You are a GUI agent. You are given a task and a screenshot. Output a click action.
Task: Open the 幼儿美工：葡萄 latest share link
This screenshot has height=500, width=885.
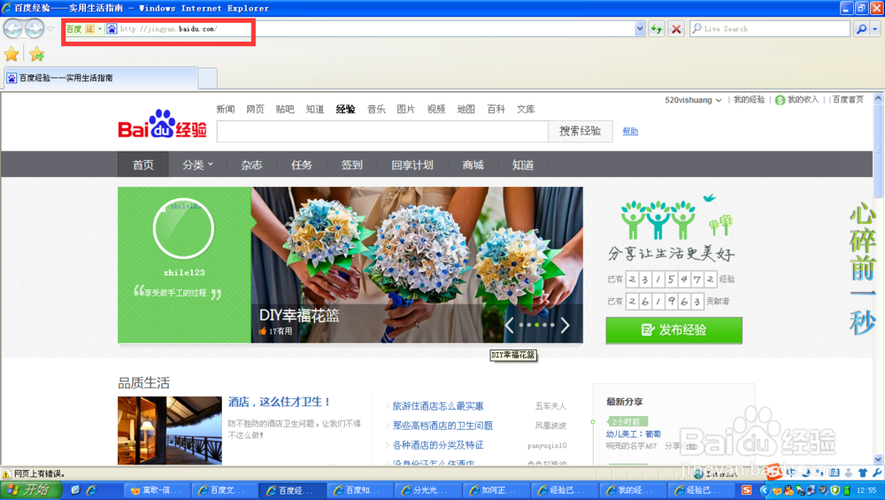(x=633, y=434)
